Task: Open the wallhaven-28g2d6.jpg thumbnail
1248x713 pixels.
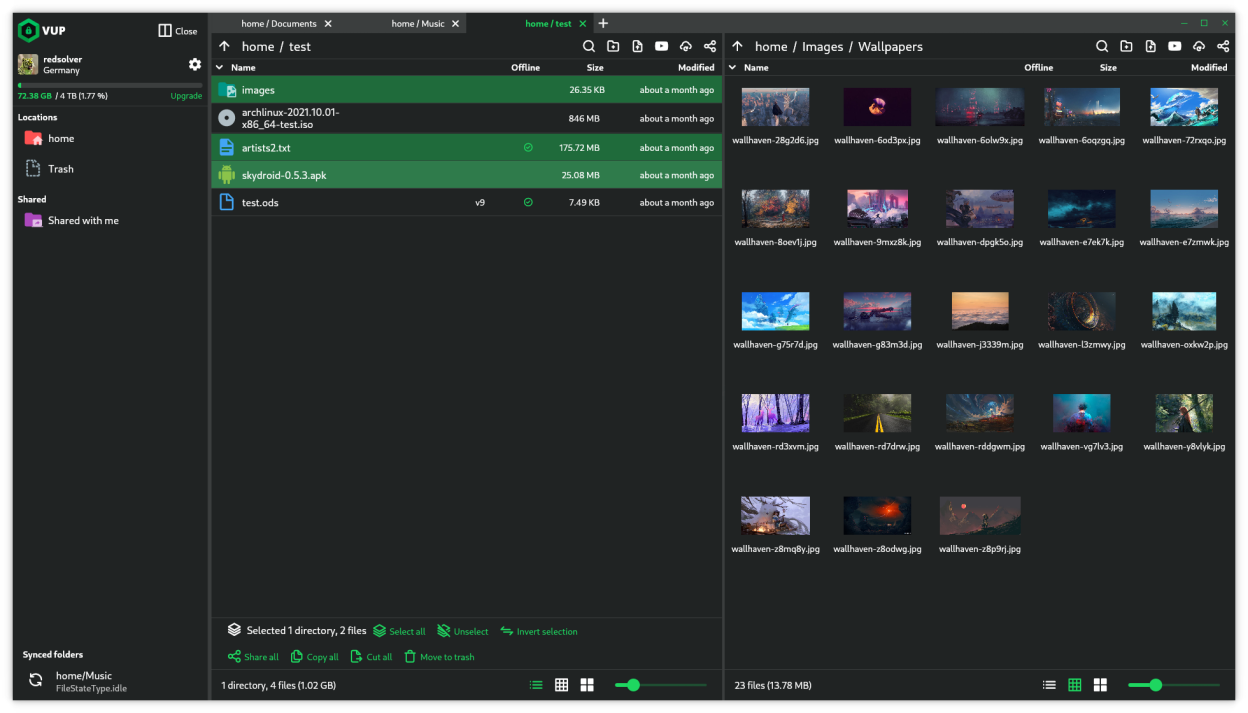Action: 775,107
